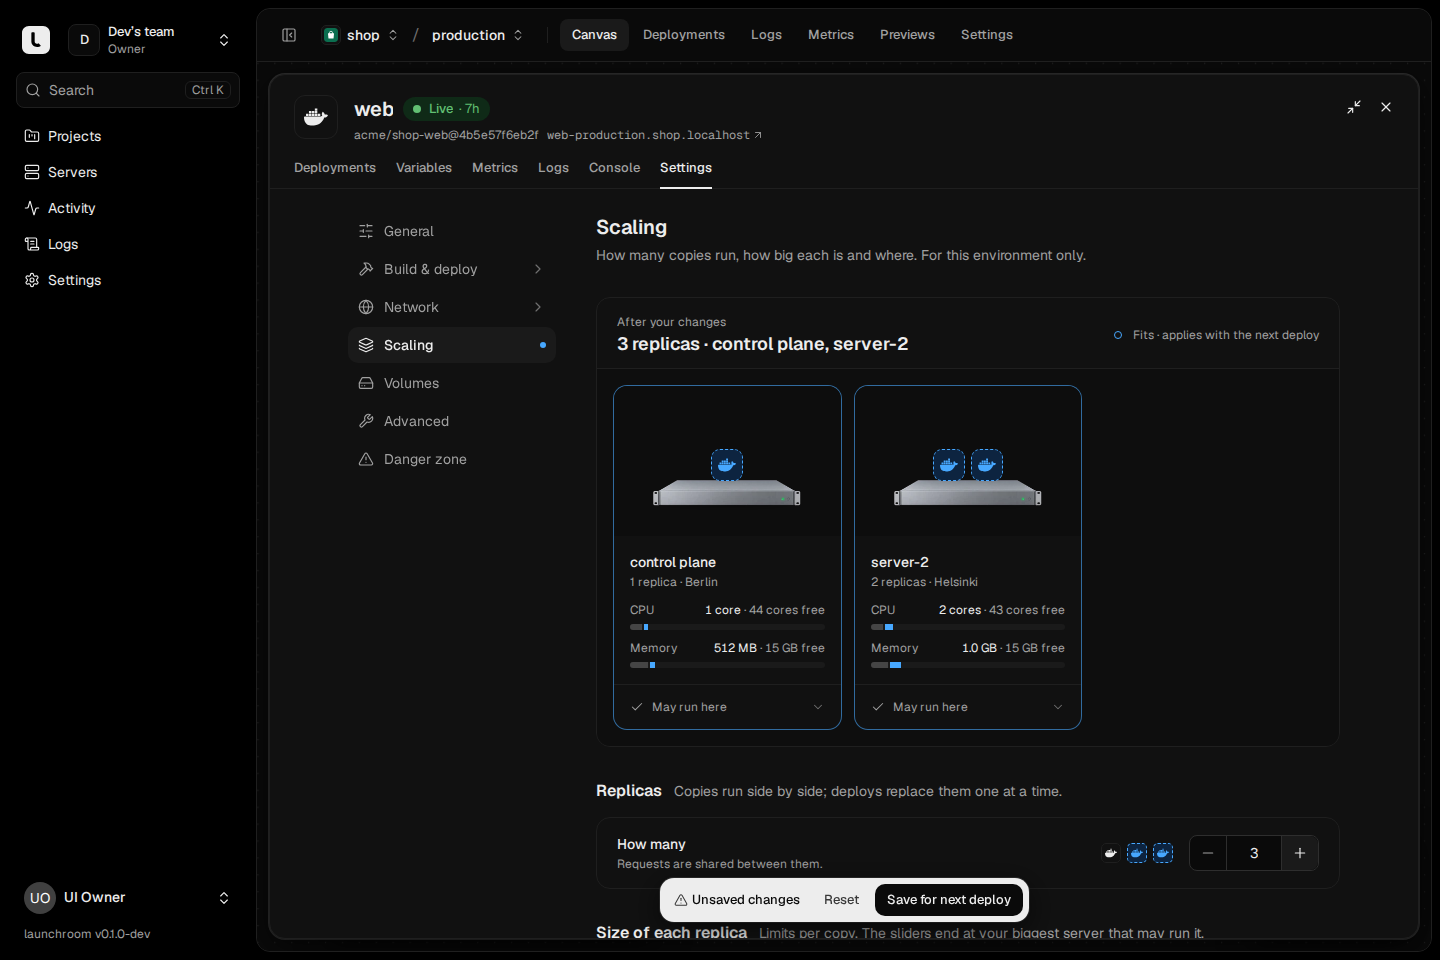1440x960 pixels.
Task: Select Scaling settings section
Action: [x=452, y=345]
